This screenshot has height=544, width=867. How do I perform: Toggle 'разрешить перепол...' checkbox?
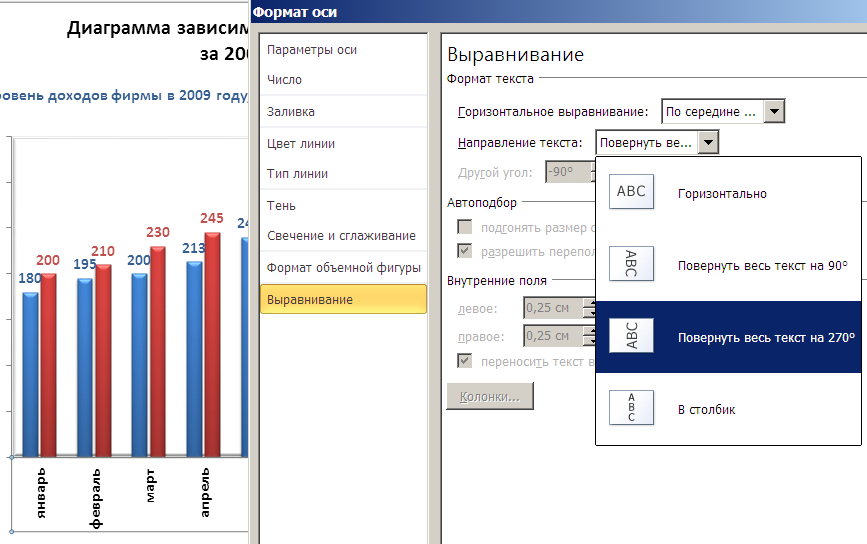tap(464, 251)
